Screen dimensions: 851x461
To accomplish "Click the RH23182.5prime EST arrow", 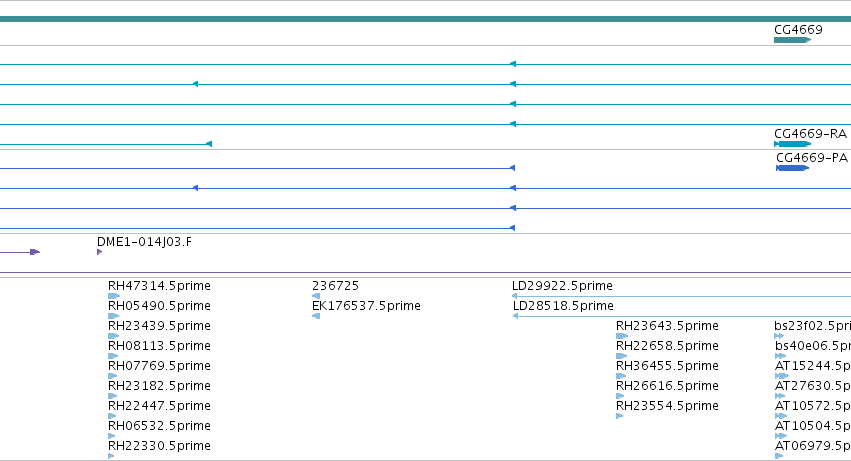I will (112, 396).
